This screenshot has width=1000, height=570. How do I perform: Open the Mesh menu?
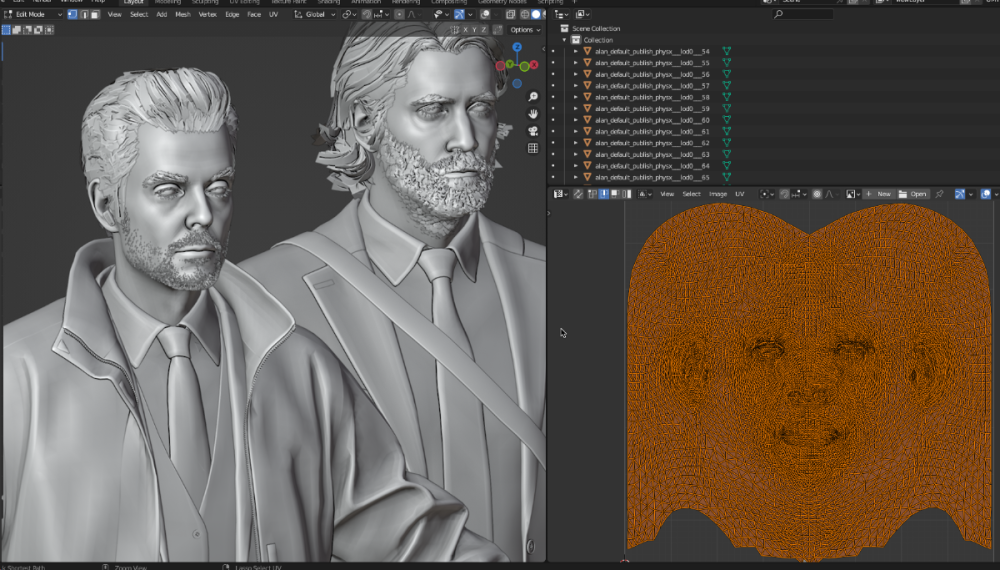183,15
